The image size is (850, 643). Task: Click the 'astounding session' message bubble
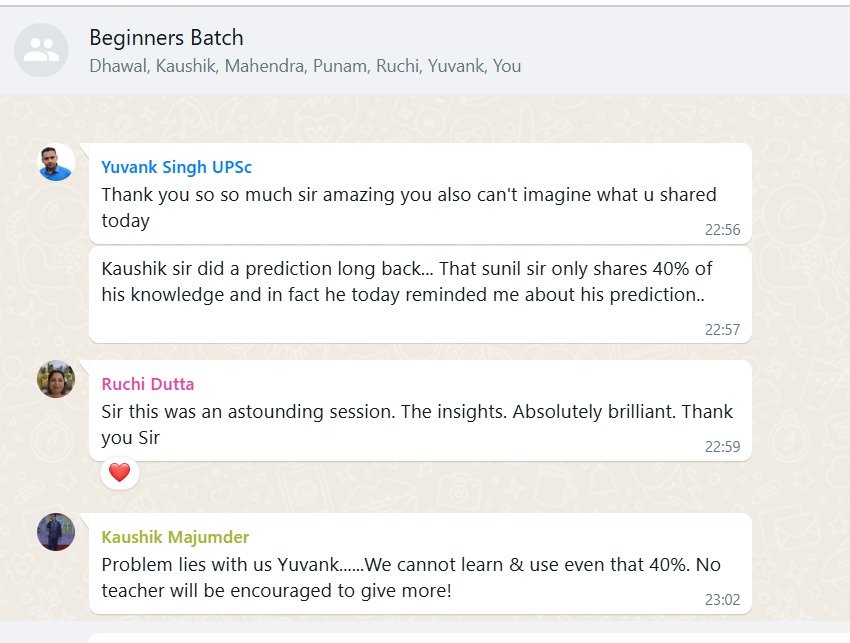[x=420, y=410]
